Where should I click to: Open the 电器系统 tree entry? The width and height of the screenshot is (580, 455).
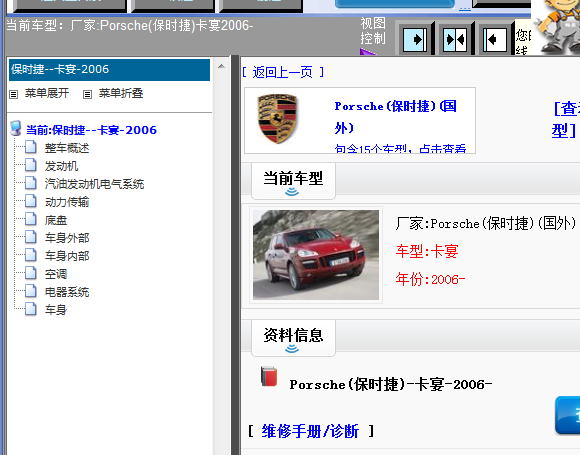coord(67,292)
